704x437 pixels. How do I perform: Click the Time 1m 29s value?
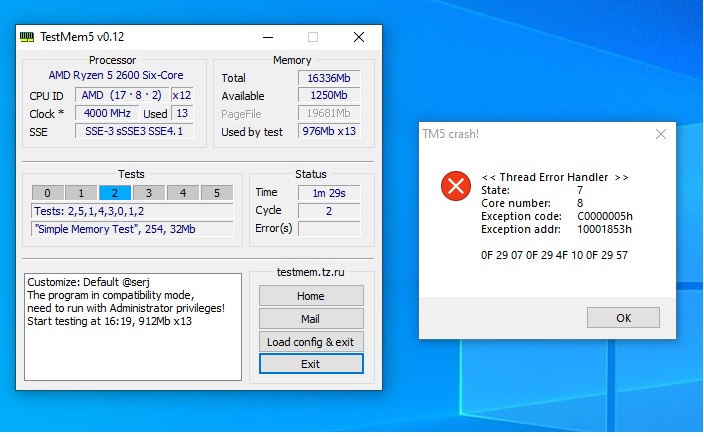[329, 193]
